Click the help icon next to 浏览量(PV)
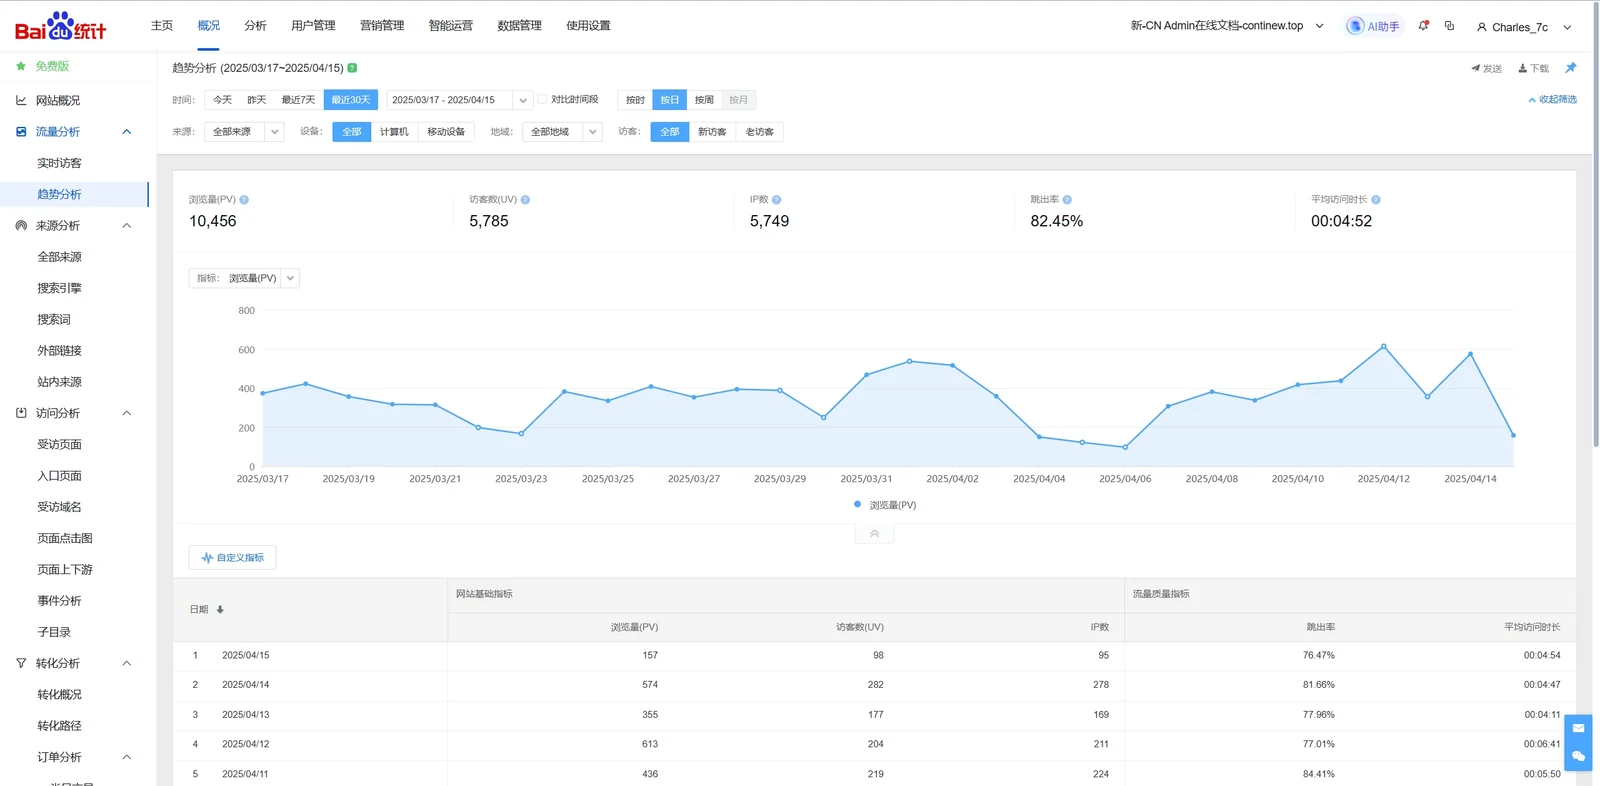This screenshot has width=1600, height=786. 244,200
